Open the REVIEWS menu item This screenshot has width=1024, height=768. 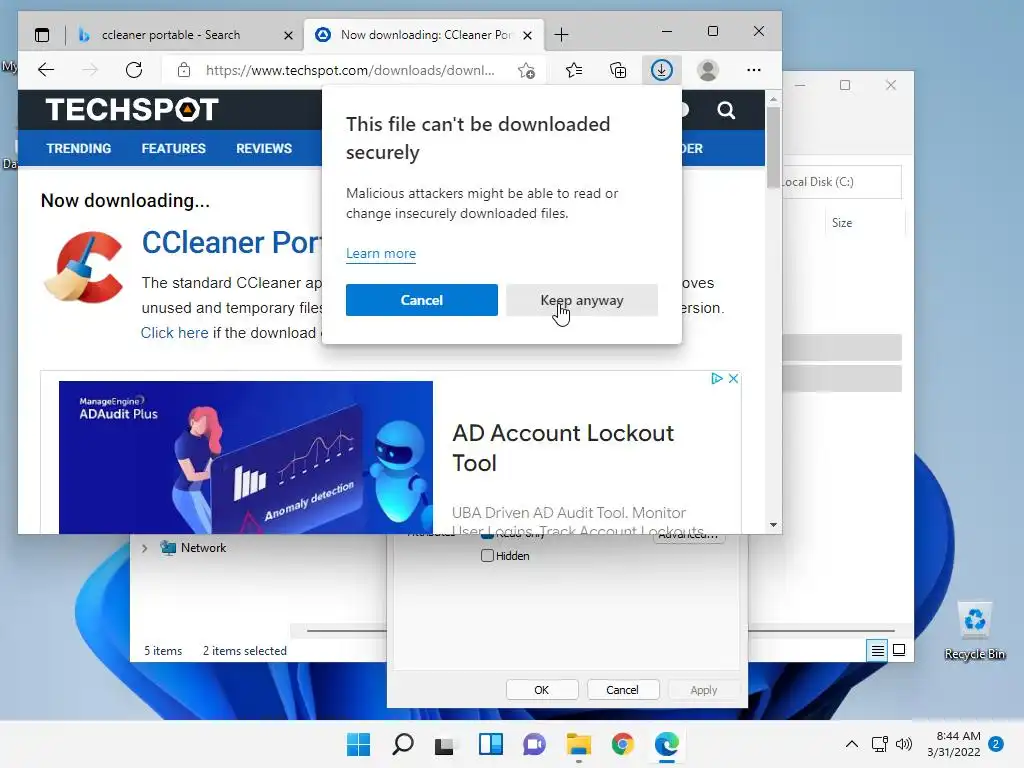(x=264, y=148)
